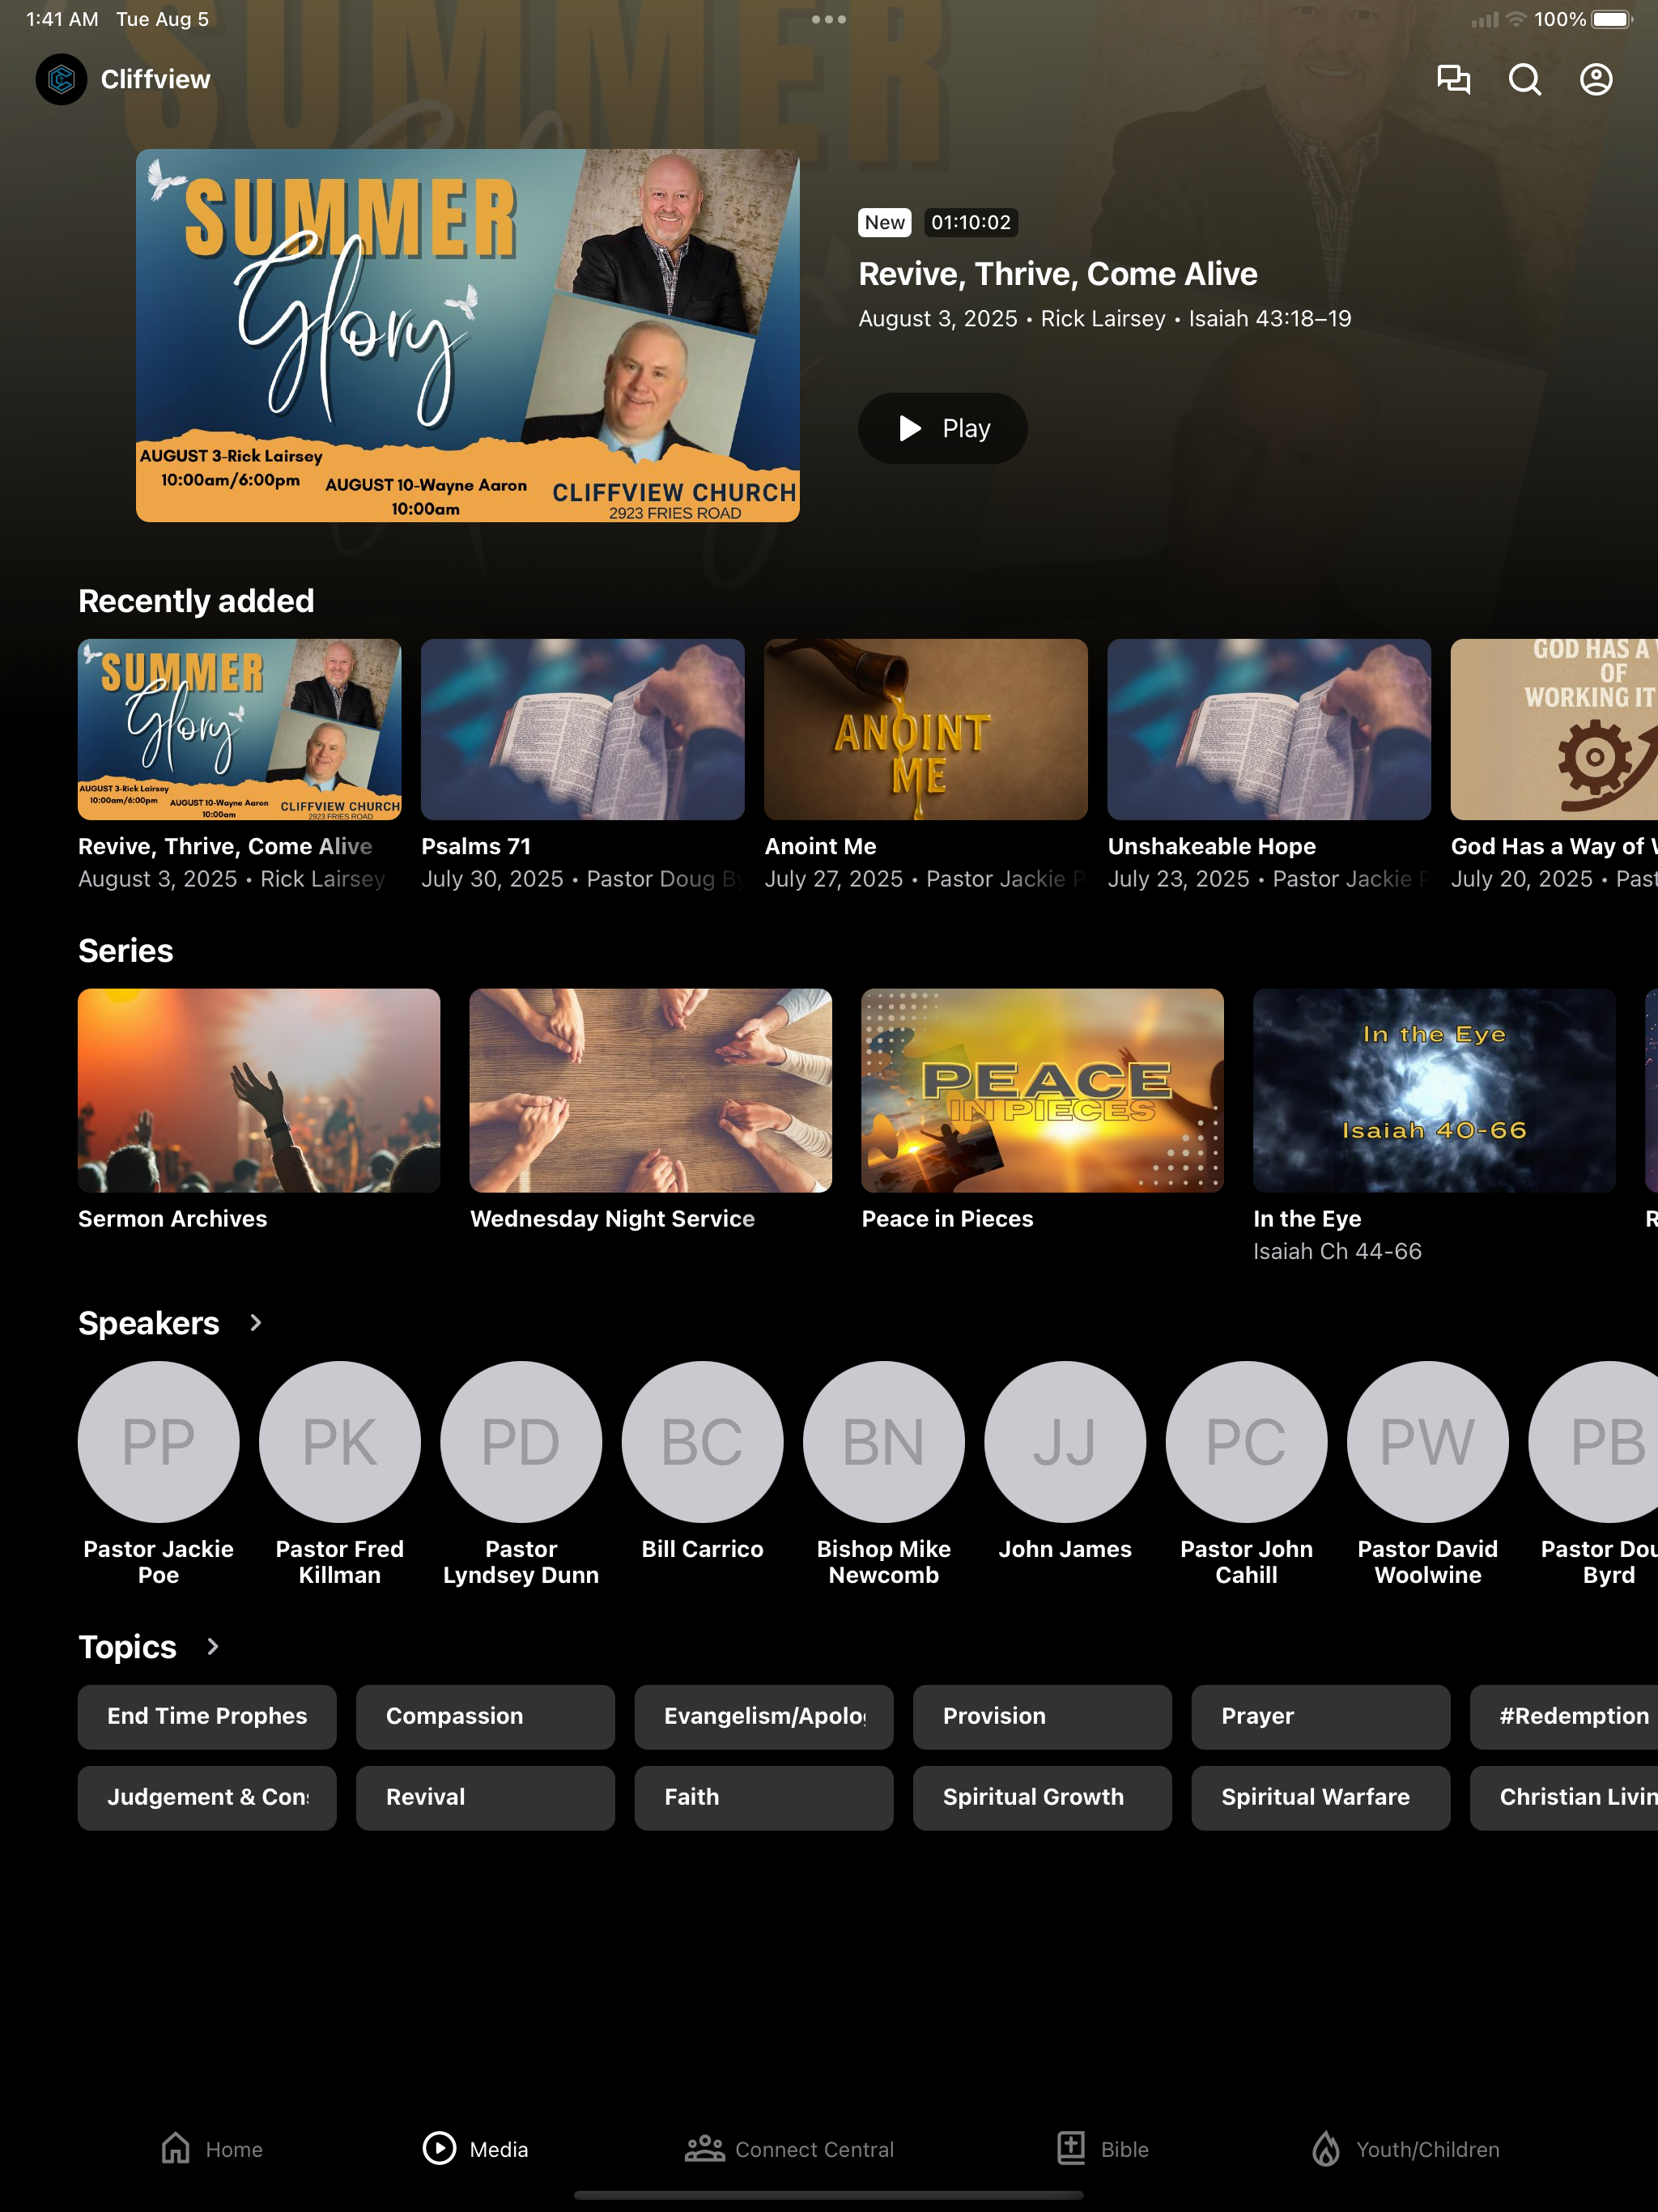Open the Wednesday Night Service series
Viewport: 1658px width, 2212px height.
tap(651, 1090)
